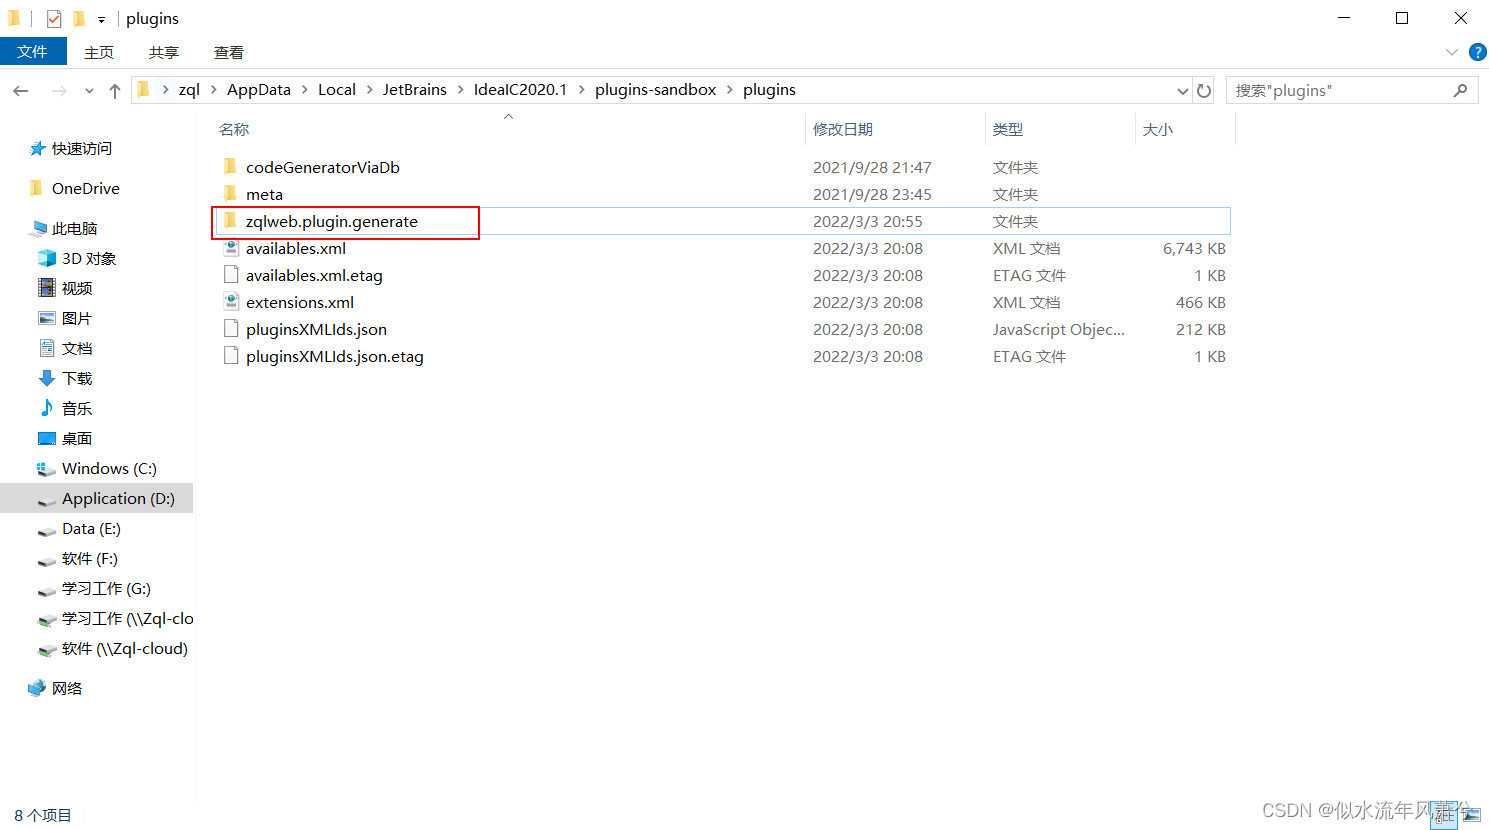Switch to the 主页 ribbon tab
1489x830 pixels.
(99, 52)
